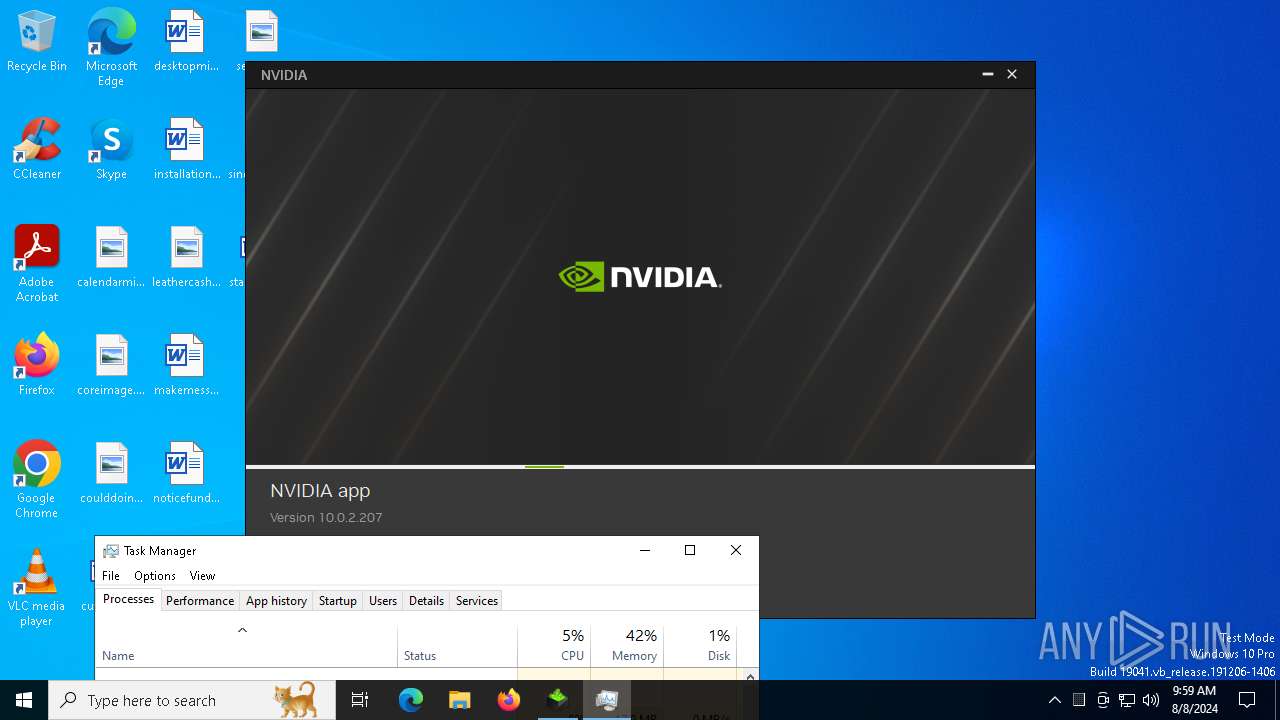Sort processes by Disk column
This screenshot has width=1280, height=720.
pos(700,645)
